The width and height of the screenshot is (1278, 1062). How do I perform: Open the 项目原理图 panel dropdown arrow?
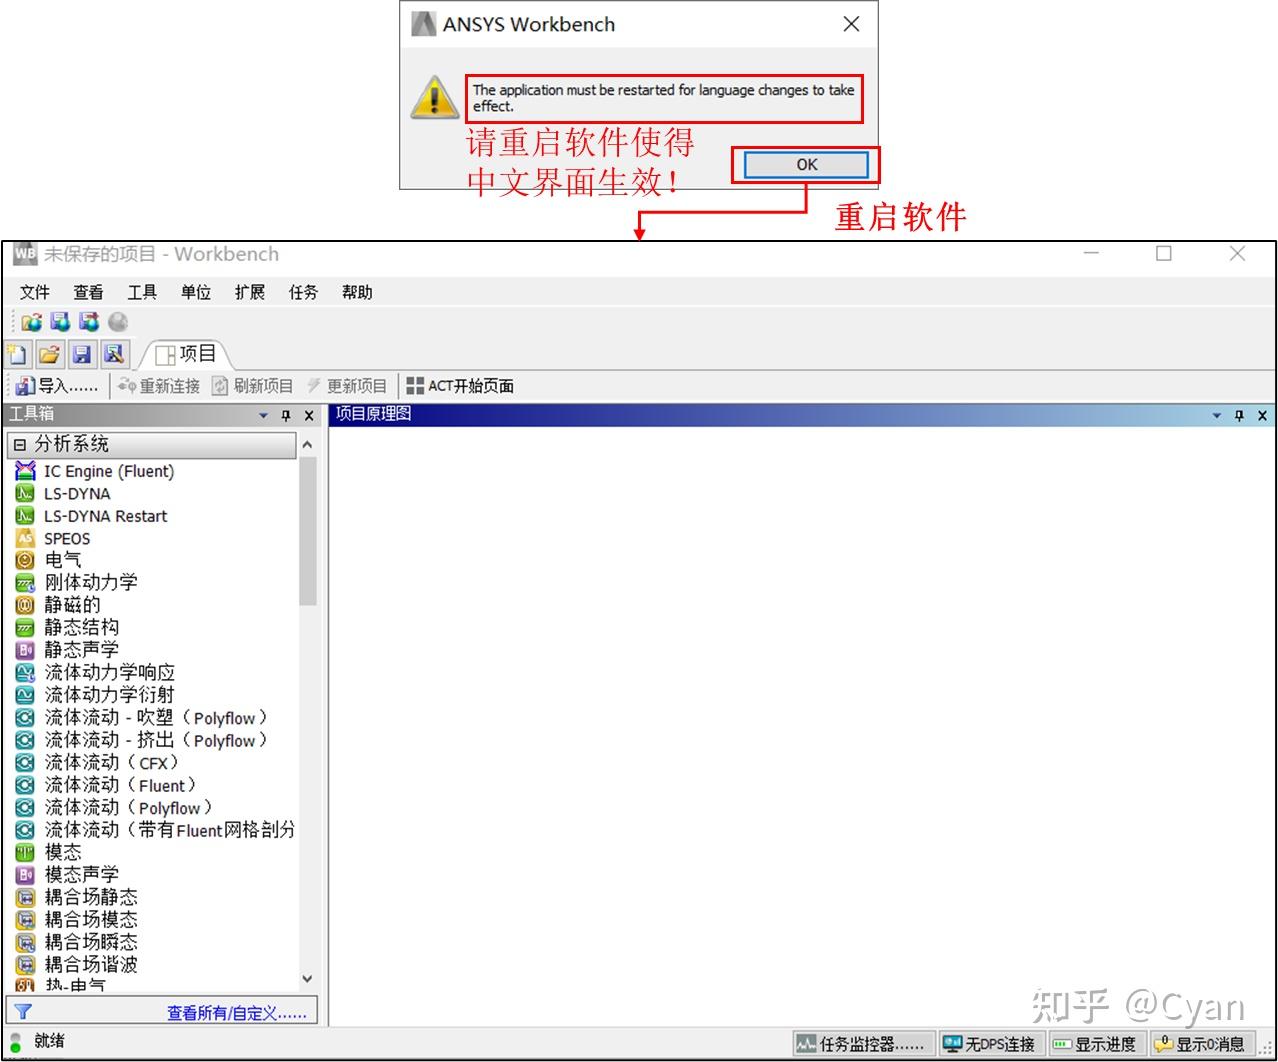[x=1216, y=415]
